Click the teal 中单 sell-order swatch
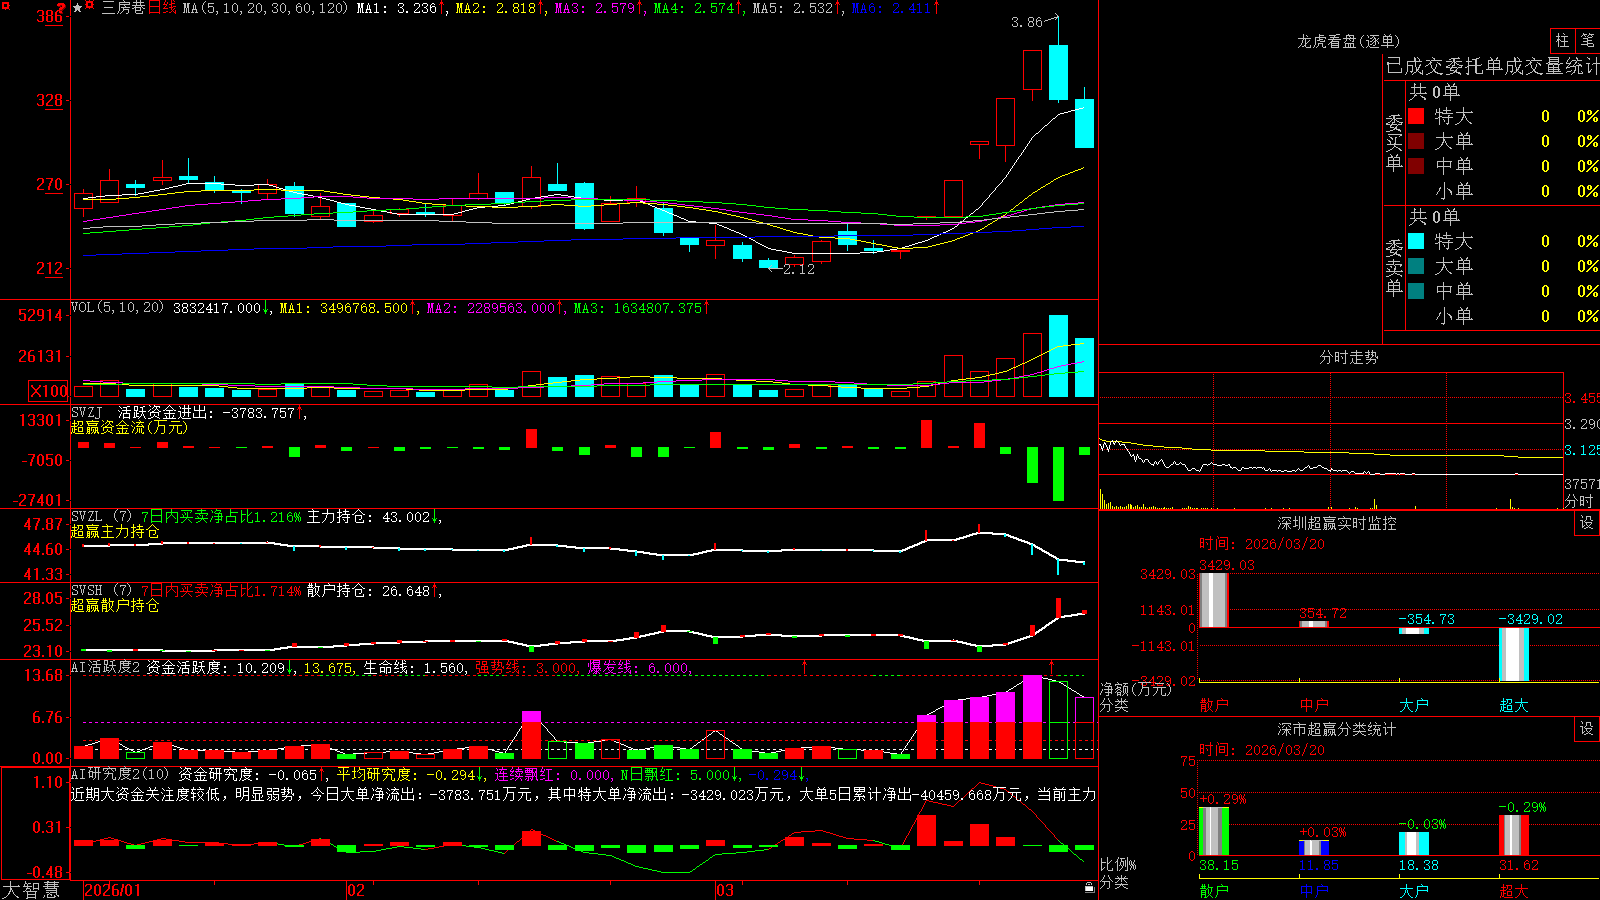The image size is (1600, 900). [1416, 291]
